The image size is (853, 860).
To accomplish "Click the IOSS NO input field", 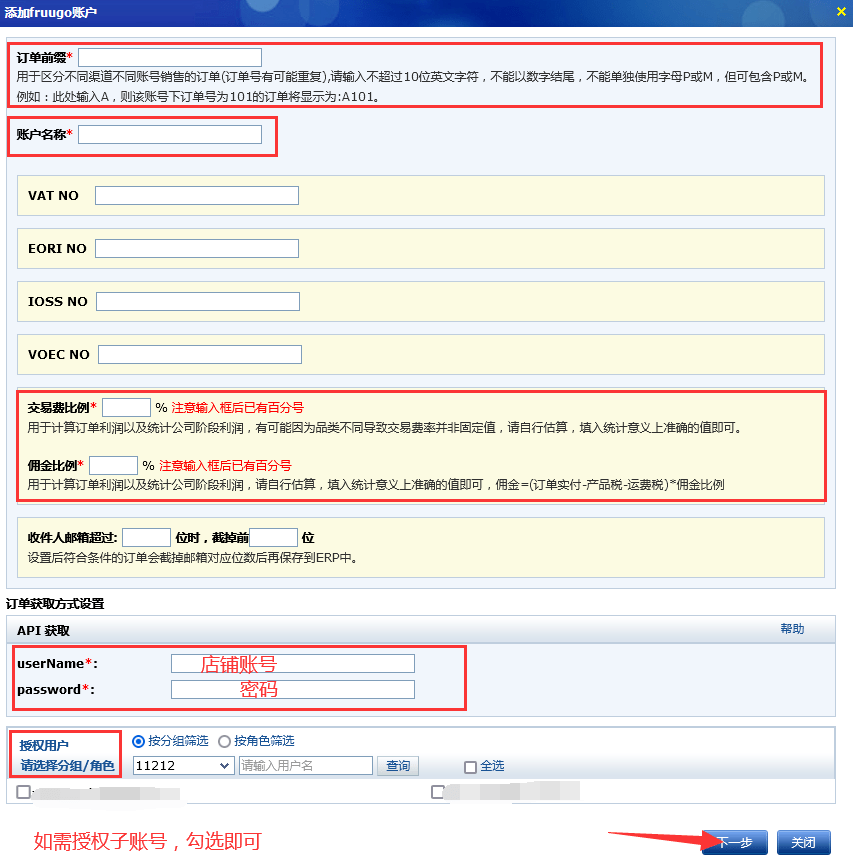I will point(196,301).
